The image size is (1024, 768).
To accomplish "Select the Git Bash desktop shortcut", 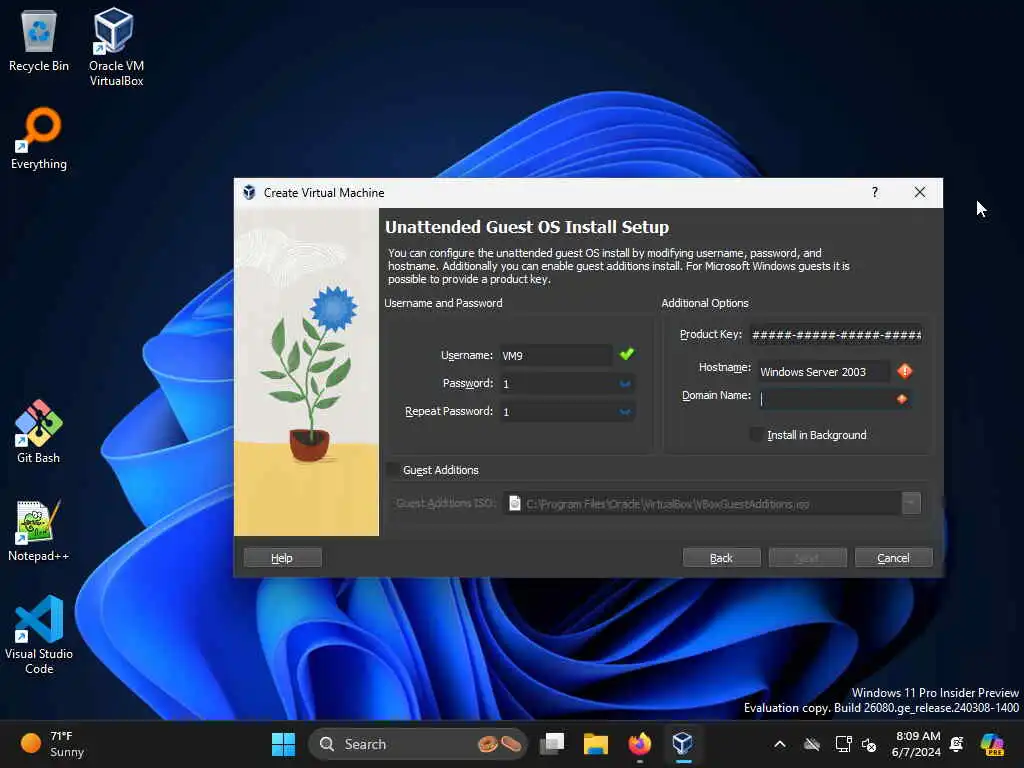I will point(39,432).
